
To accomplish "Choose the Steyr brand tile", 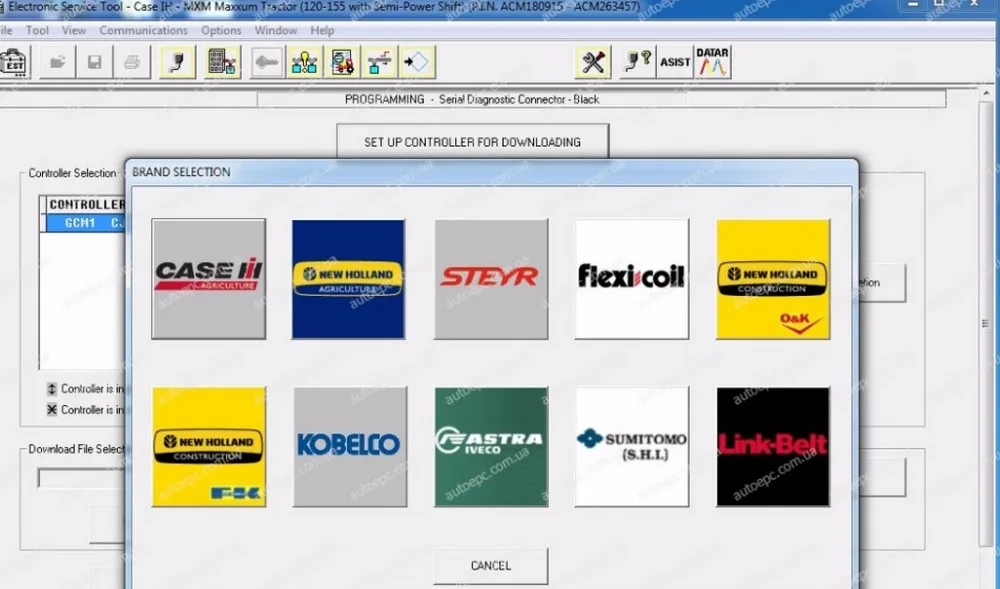I will click(491, 279).
